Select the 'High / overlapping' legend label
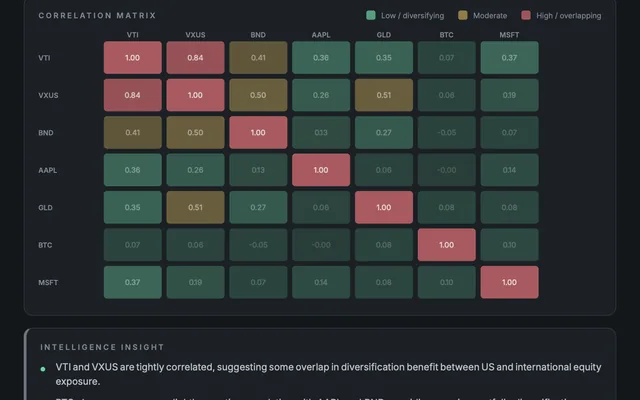The width and height of the screenshot is (640, 400). point(569,16)
